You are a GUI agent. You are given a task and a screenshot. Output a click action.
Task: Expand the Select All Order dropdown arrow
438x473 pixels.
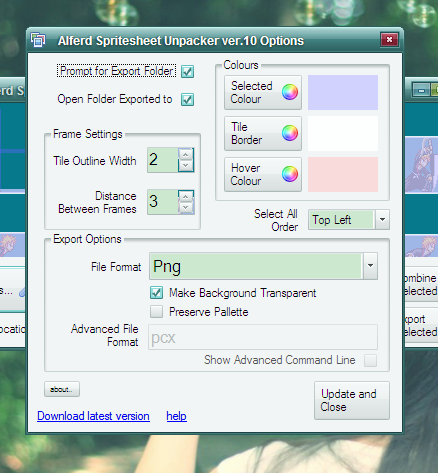click(x=382, y=219)
